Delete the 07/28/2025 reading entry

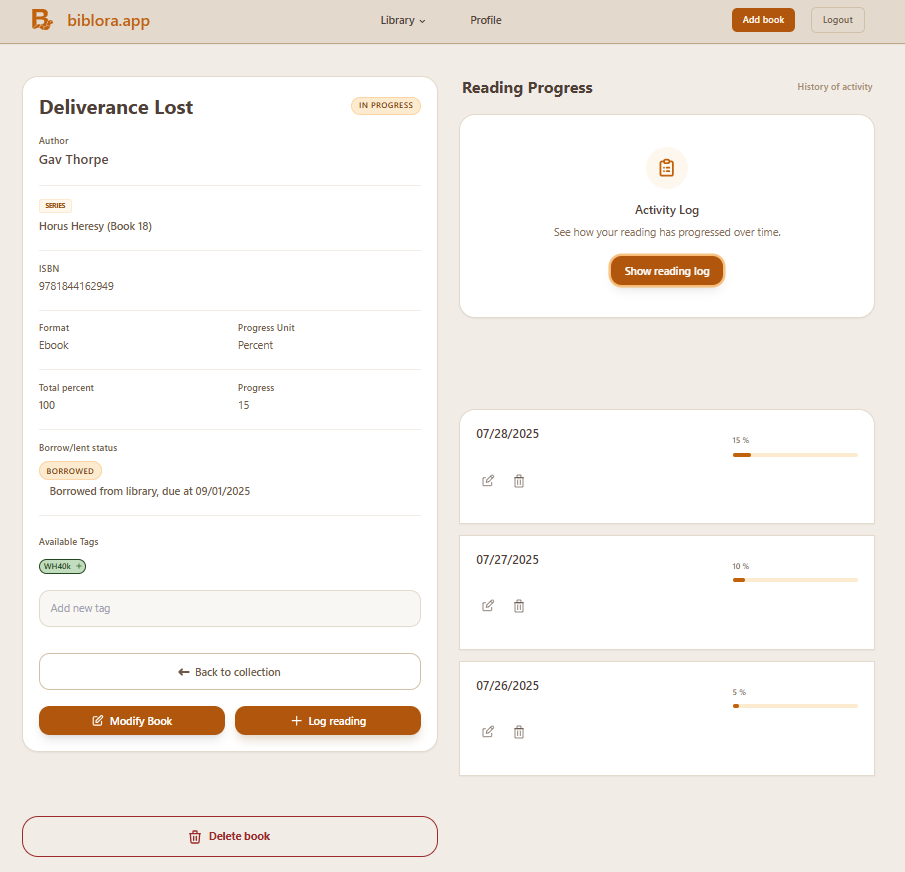click(519, 481)
